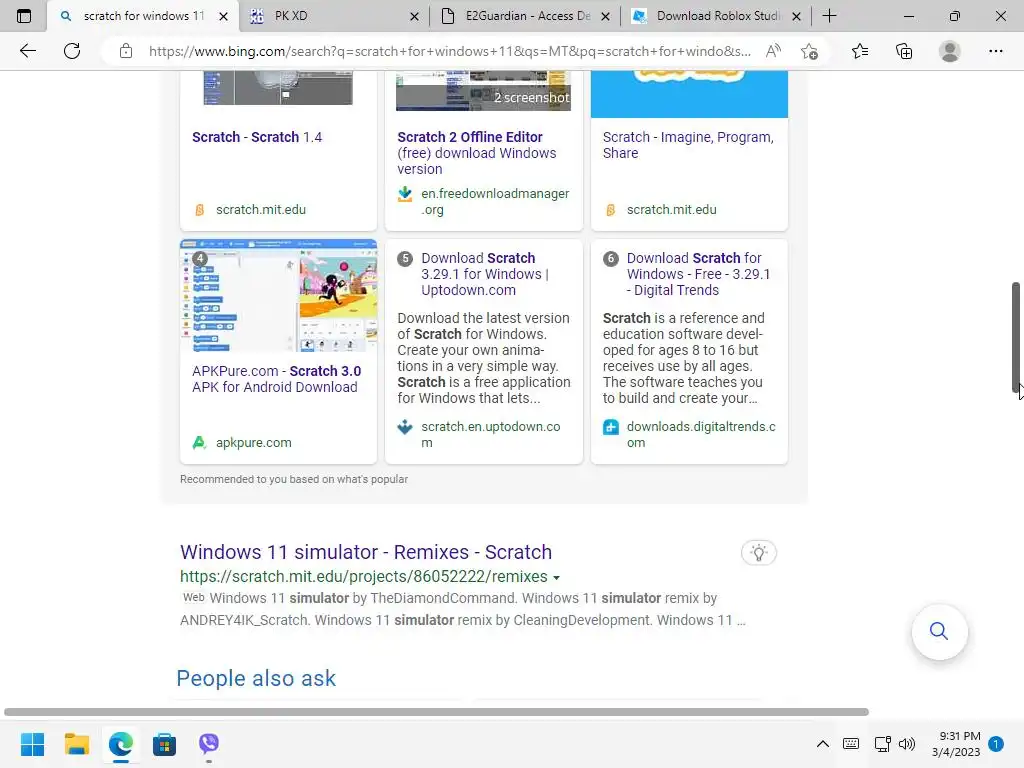Add this page to favorites star icon
The image size is (1024, 768).
pyautogui.click(x=809, y=51)
